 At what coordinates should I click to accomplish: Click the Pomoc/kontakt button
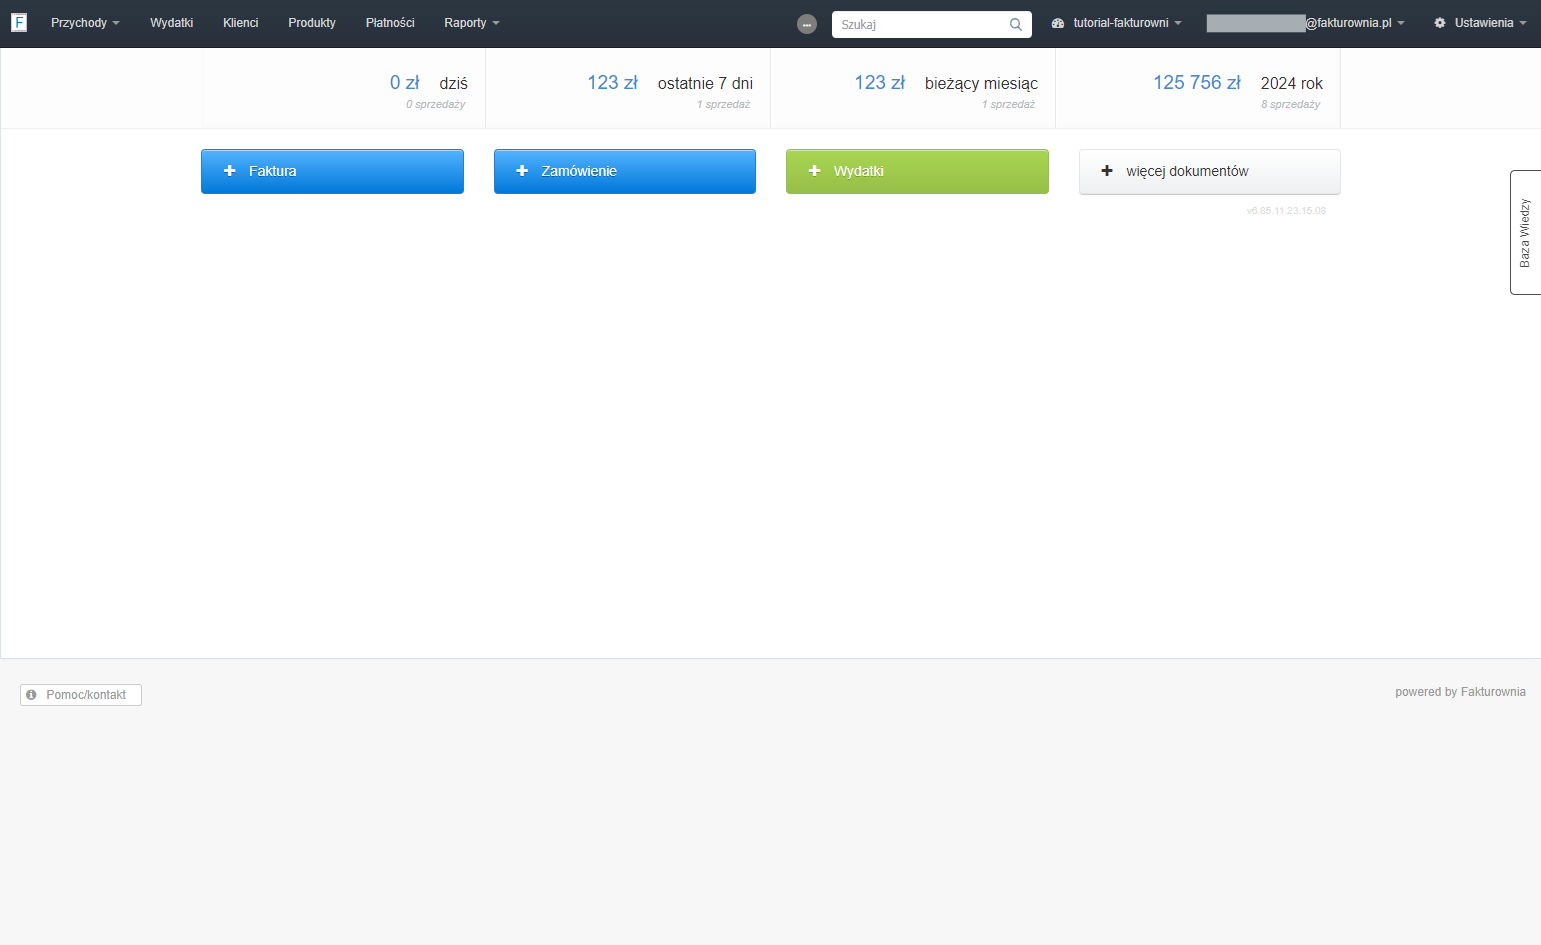(x=81, y=695)
